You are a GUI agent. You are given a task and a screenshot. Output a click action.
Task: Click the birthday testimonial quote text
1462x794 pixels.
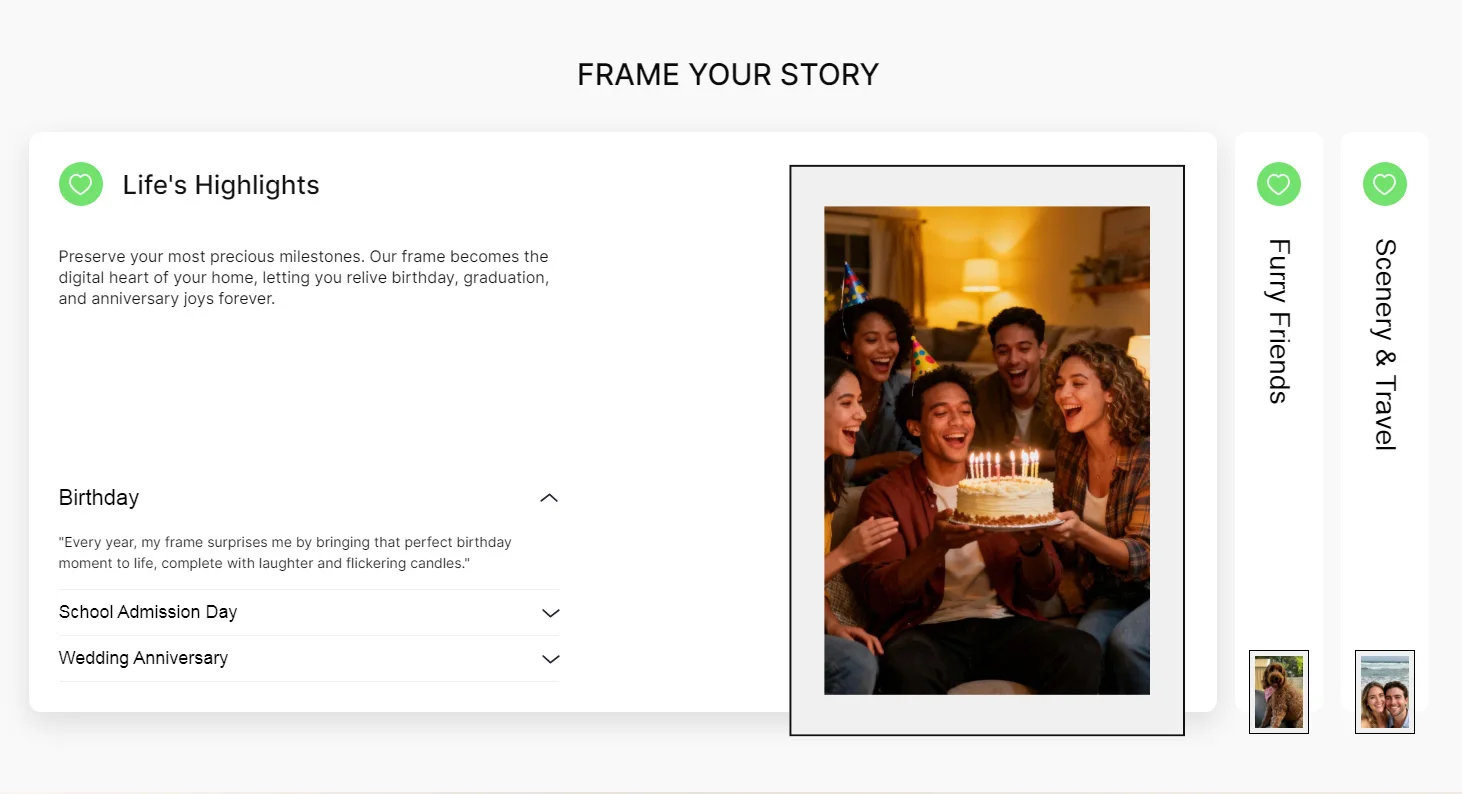pyautogui.click(x=285, y=553)
